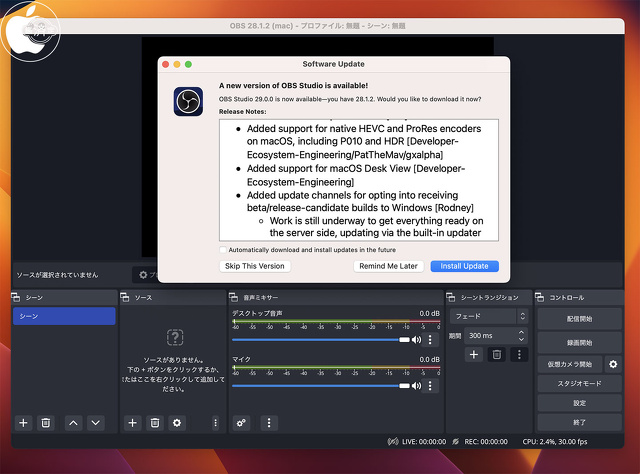Image resolution: width=640 pixels, height=474 pixels.
Task: Add a scene transition with plus
Action: click(474, 354)
